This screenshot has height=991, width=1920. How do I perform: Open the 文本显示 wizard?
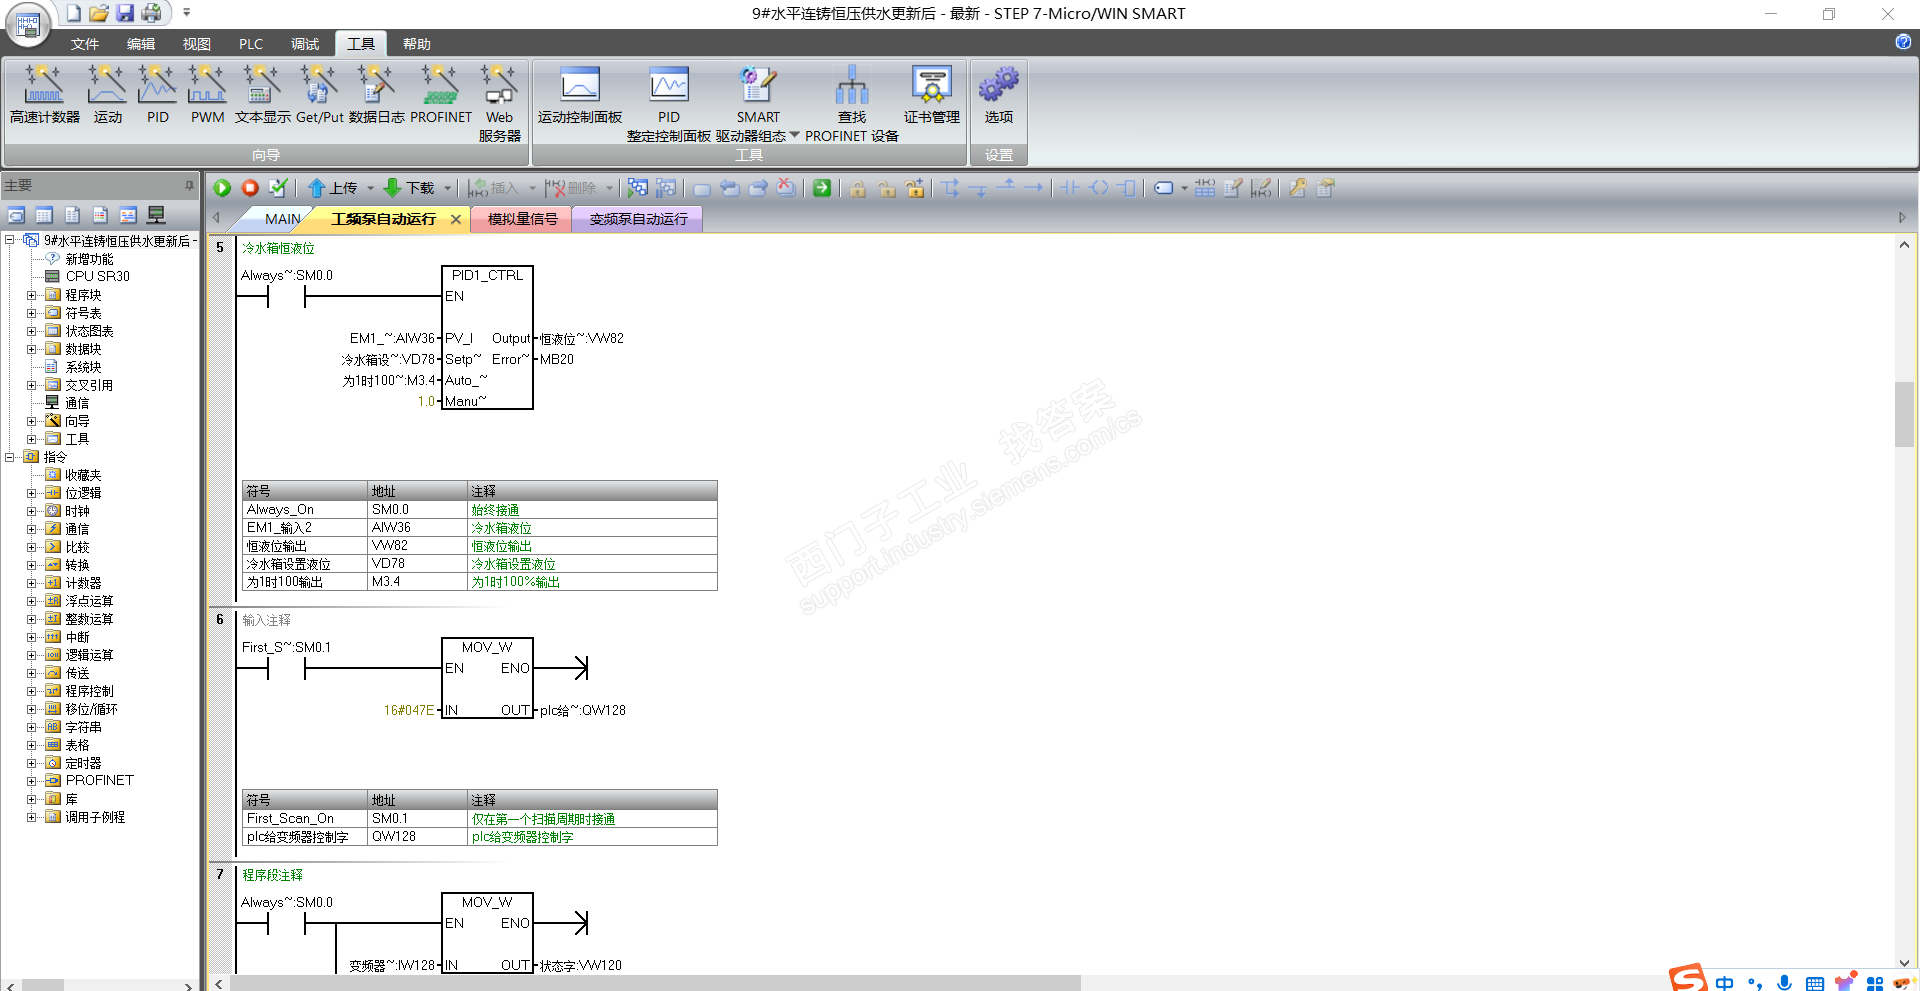point(262,95)
